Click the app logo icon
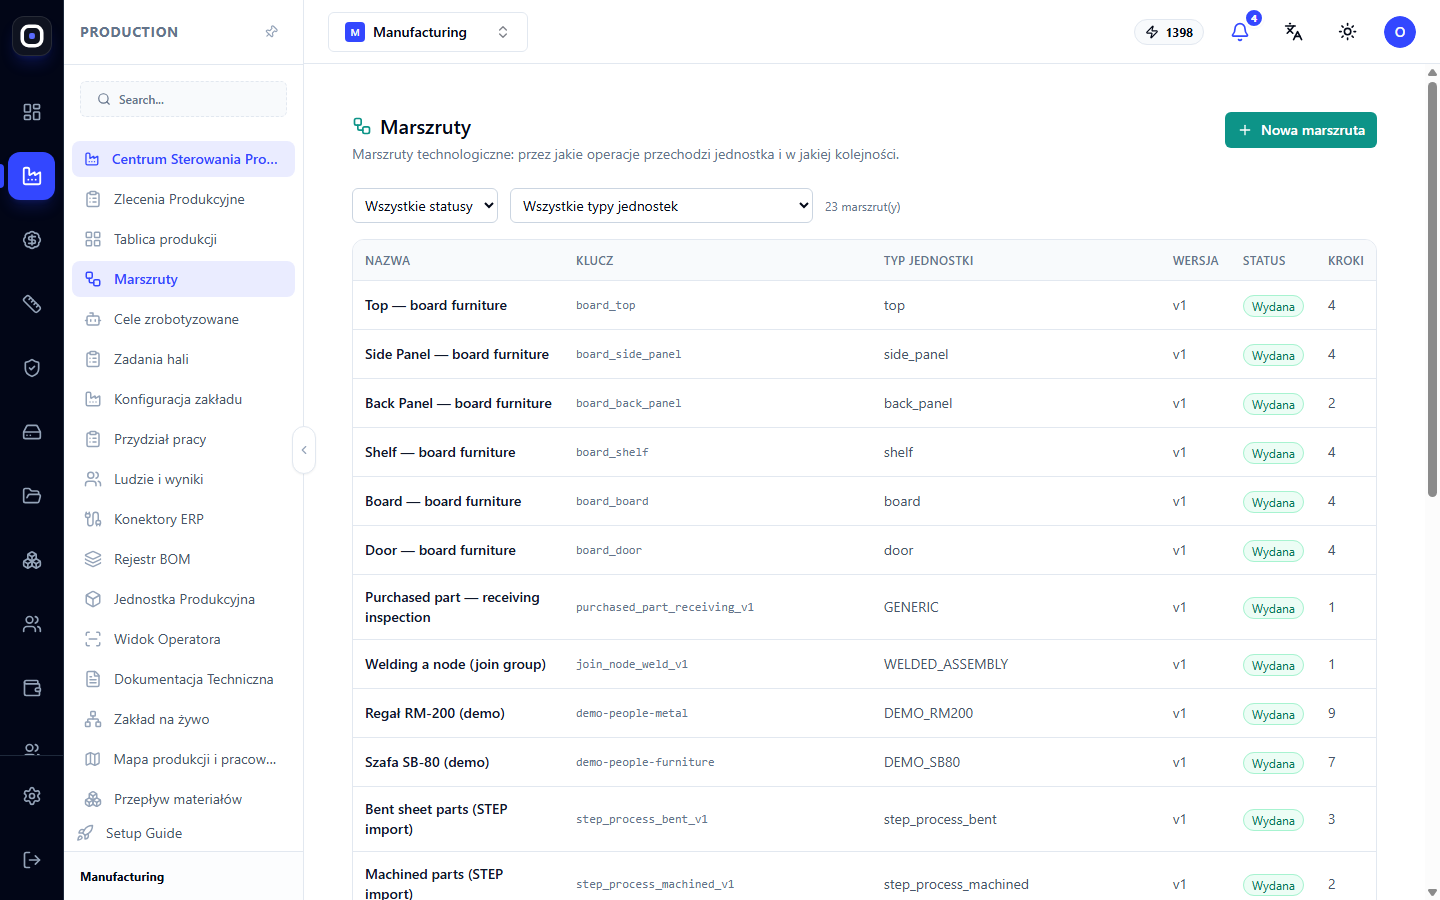The width and height of the screenshot is (1440, 900). (x=32, y=36)
